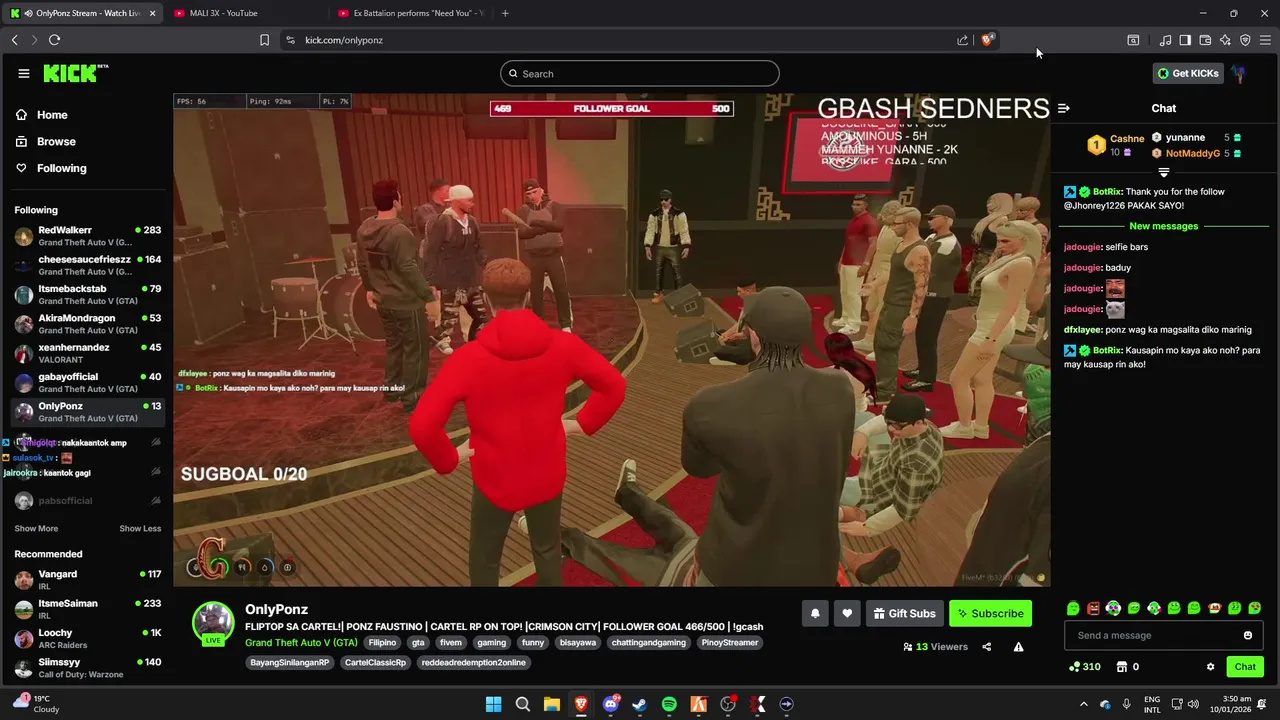
Task: Open the Grand Theft Auto V (GTA) category link
Action: [301, 643]
